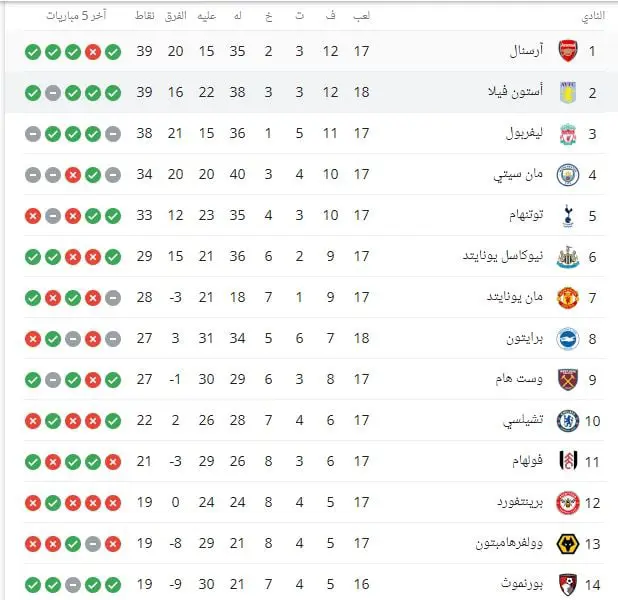
Task: Click the Wolverhampton wolf crest
Action: click(x=568, y=544)
